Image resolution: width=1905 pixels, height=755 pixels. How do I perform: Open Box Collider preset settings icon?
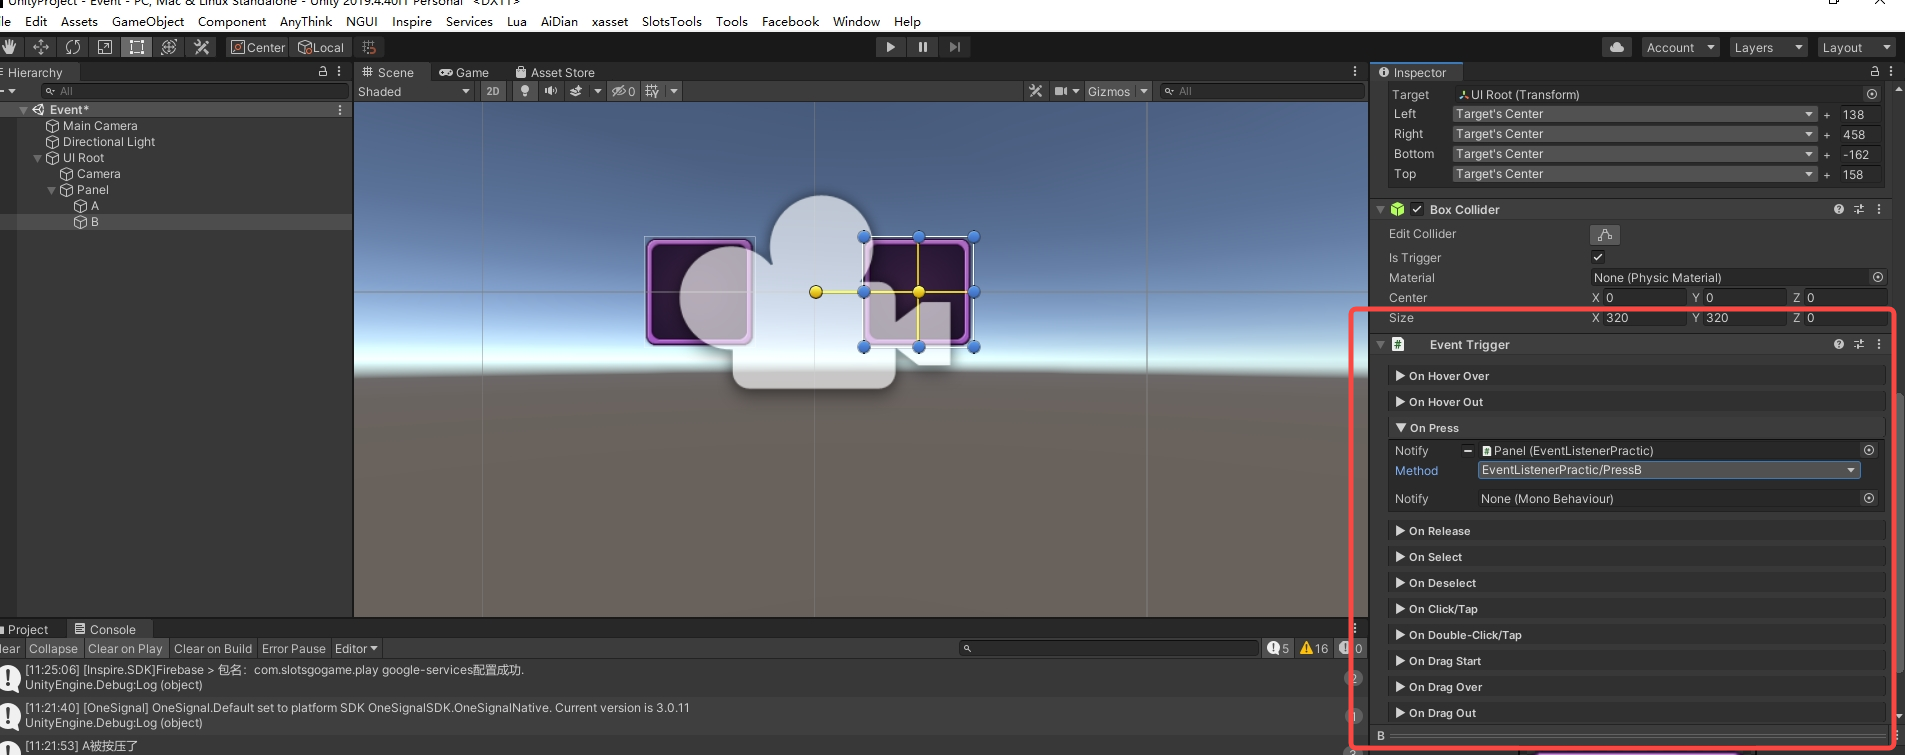point(1859,209)
